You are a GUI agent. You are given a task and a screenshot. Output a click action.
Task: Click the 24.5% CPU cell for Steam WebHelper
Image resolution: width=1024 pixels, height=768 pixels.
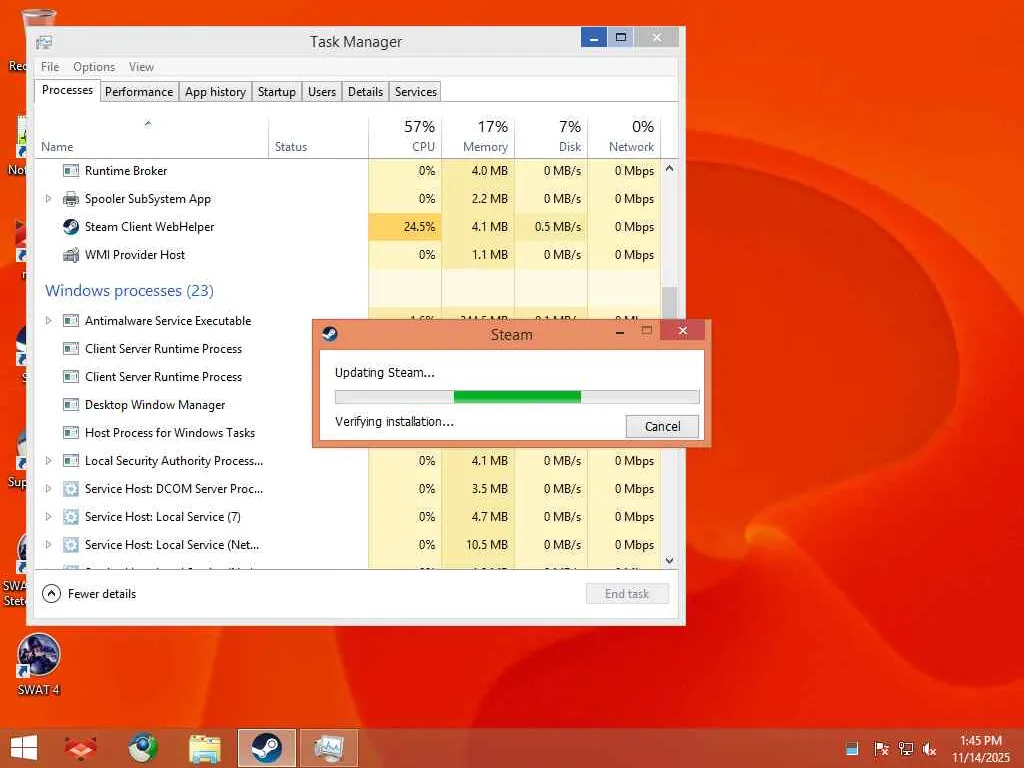406,227
